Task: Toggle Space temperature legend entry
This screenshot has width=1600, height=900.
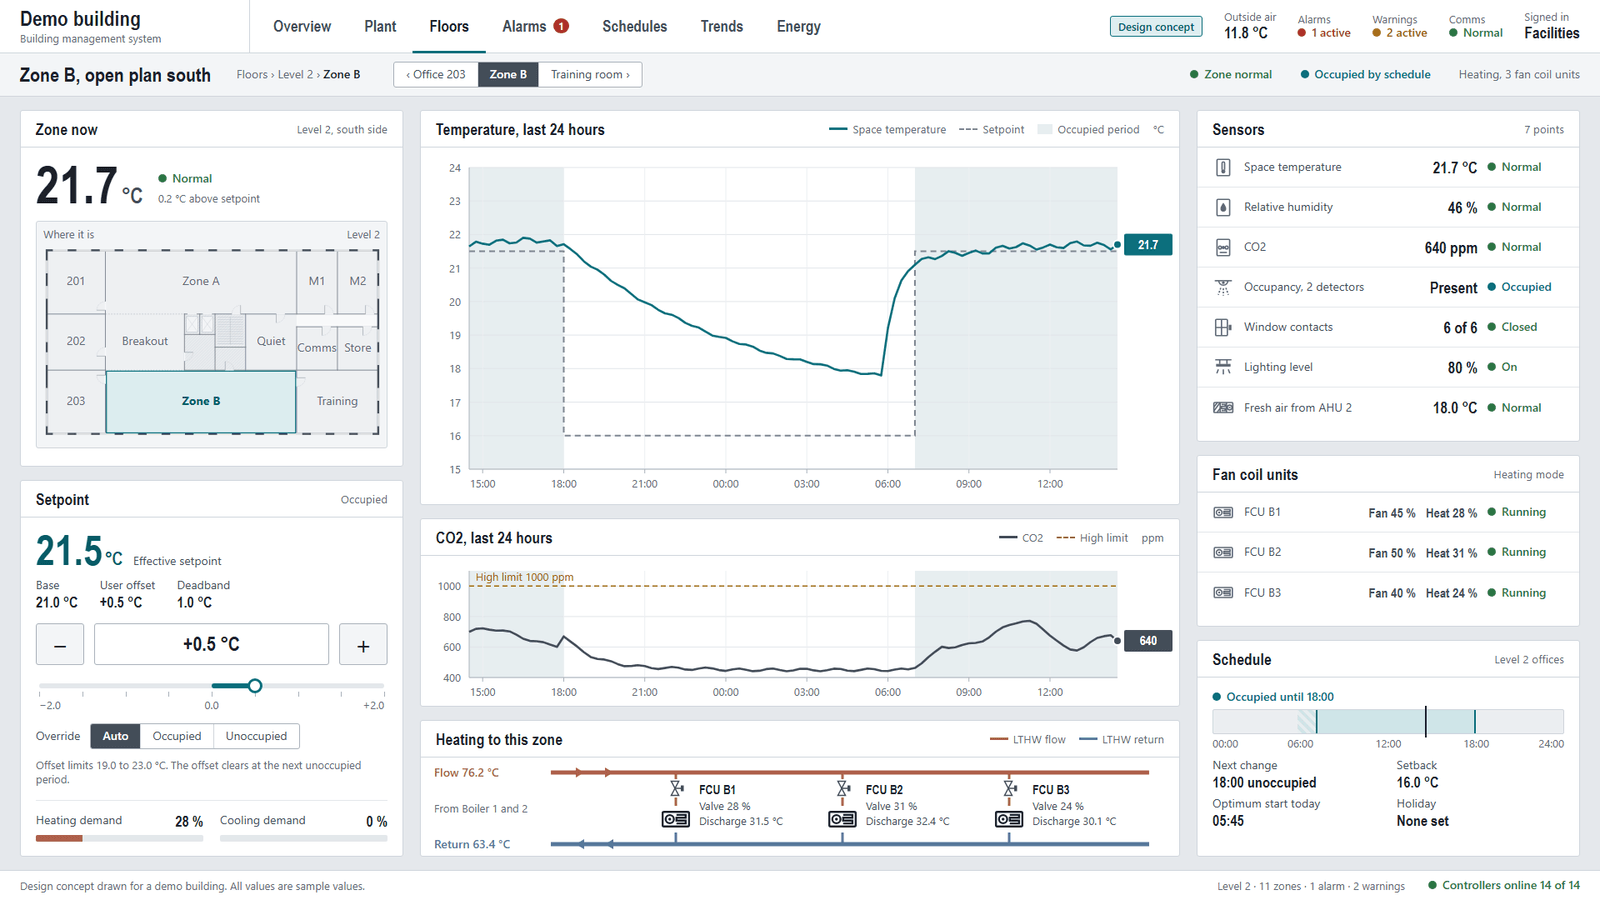Action: coord(887,130)
